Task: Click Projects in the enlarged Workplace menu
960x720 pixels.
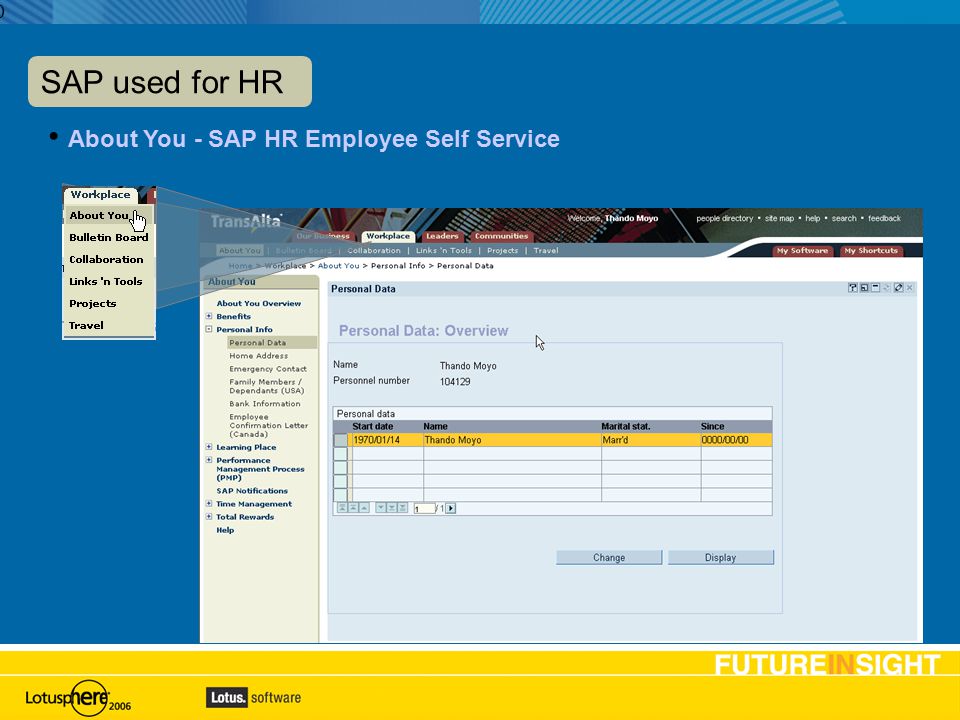Action: [x=92, y=304]
